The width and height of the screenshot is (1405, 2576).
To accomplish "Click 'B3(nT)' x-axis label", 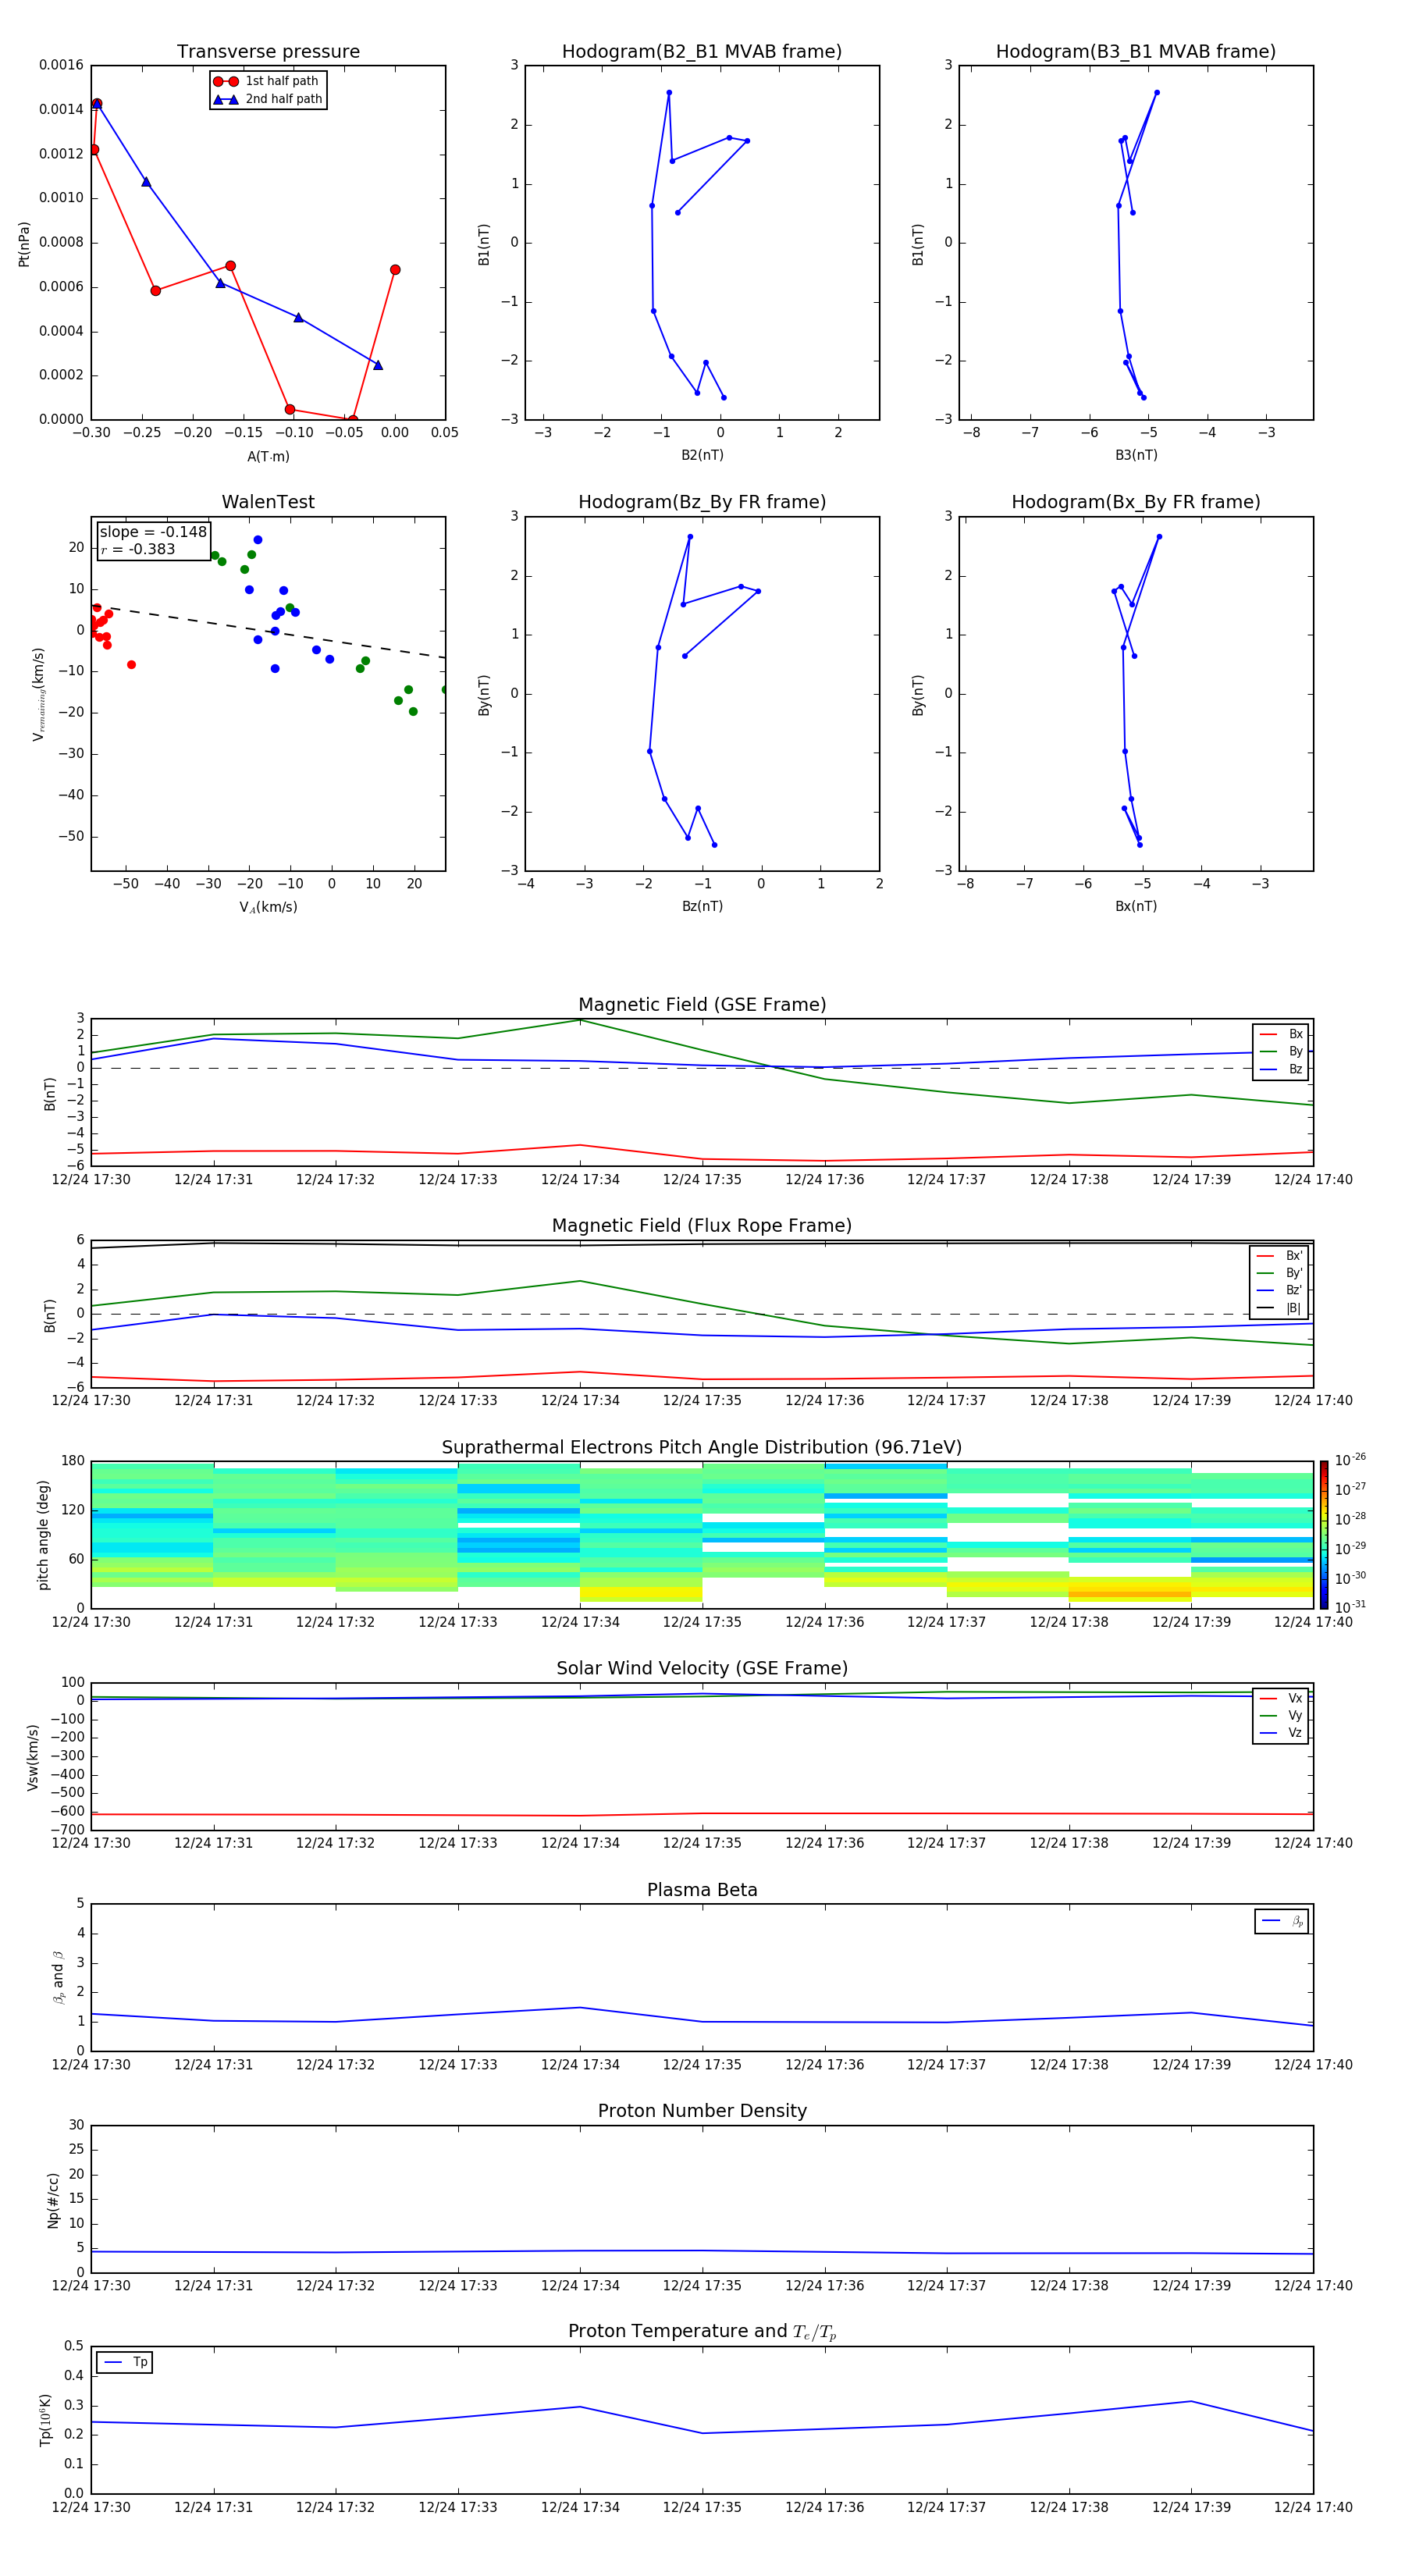I will pyautogui.click(x=1136, y=456).
